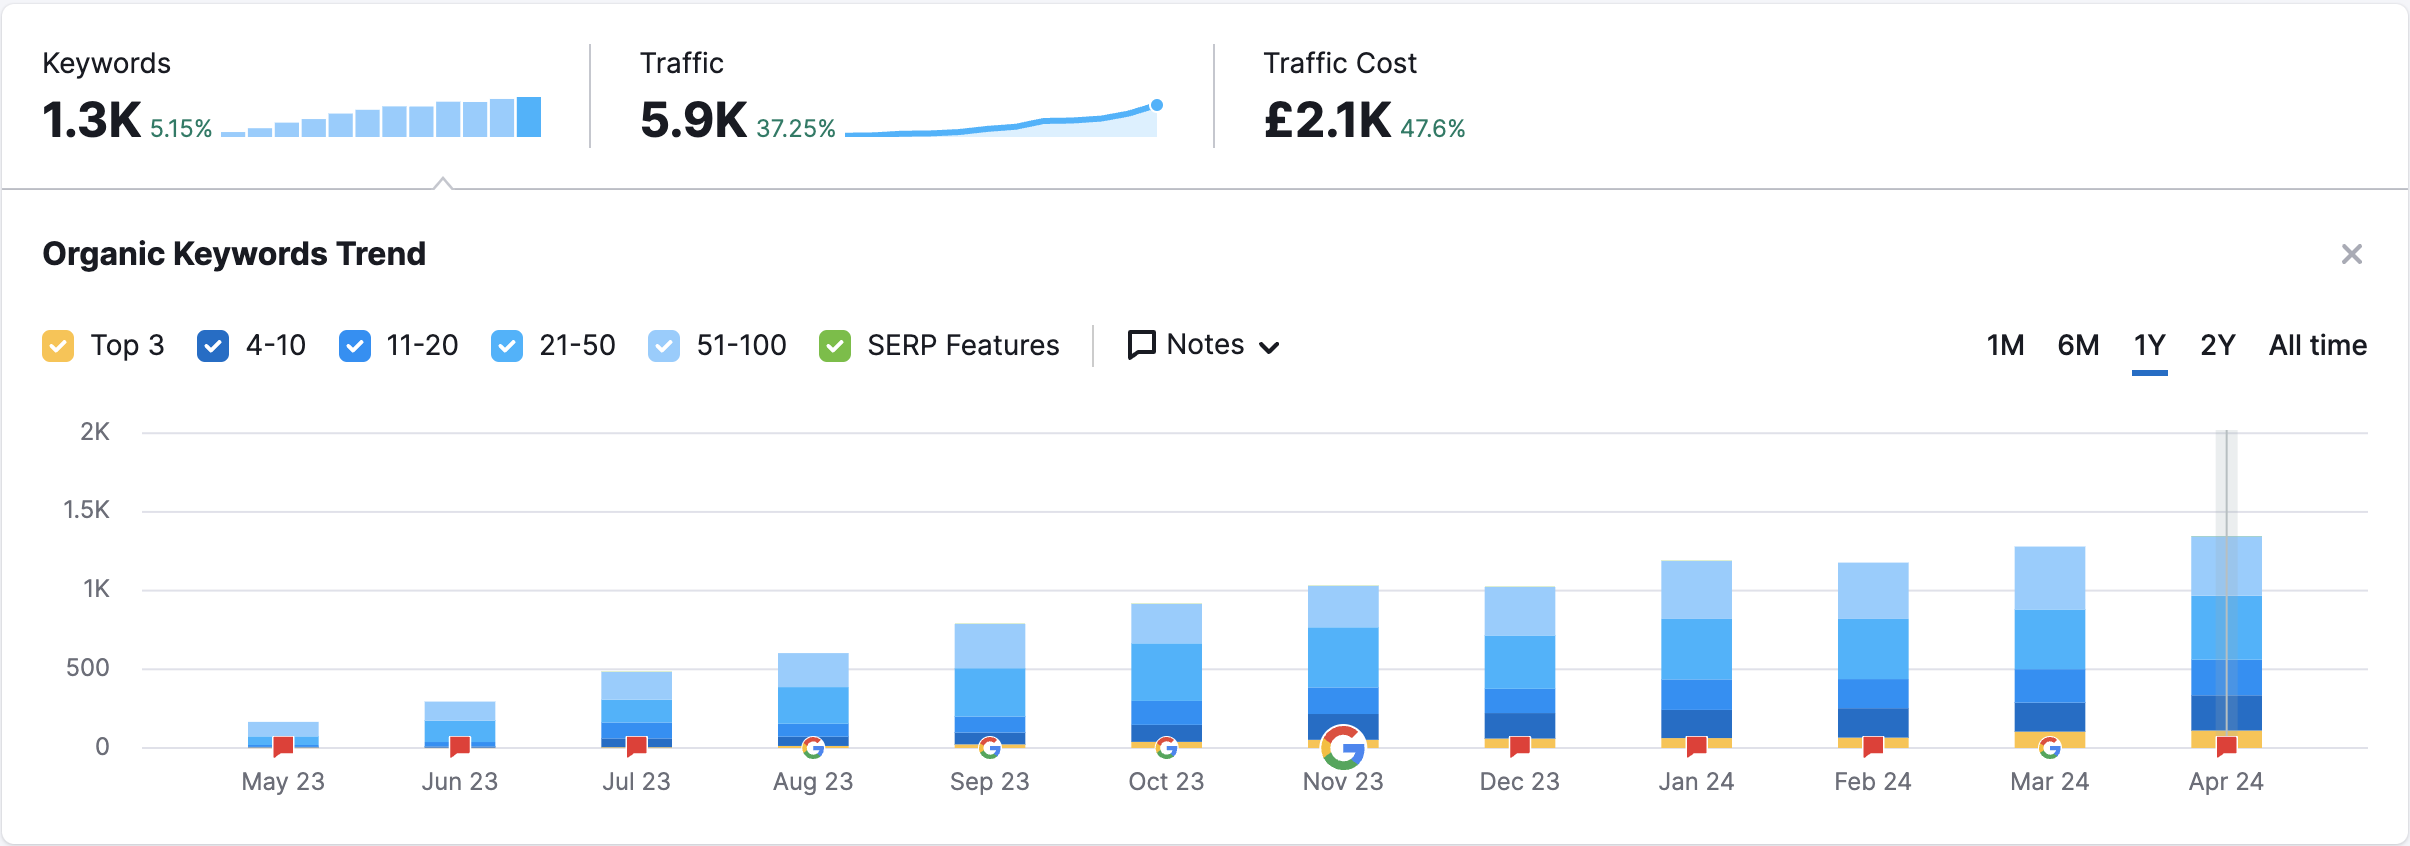Open the Notes dropdown
Viewport: 2410px width, 846px height.
point(1204,346)
